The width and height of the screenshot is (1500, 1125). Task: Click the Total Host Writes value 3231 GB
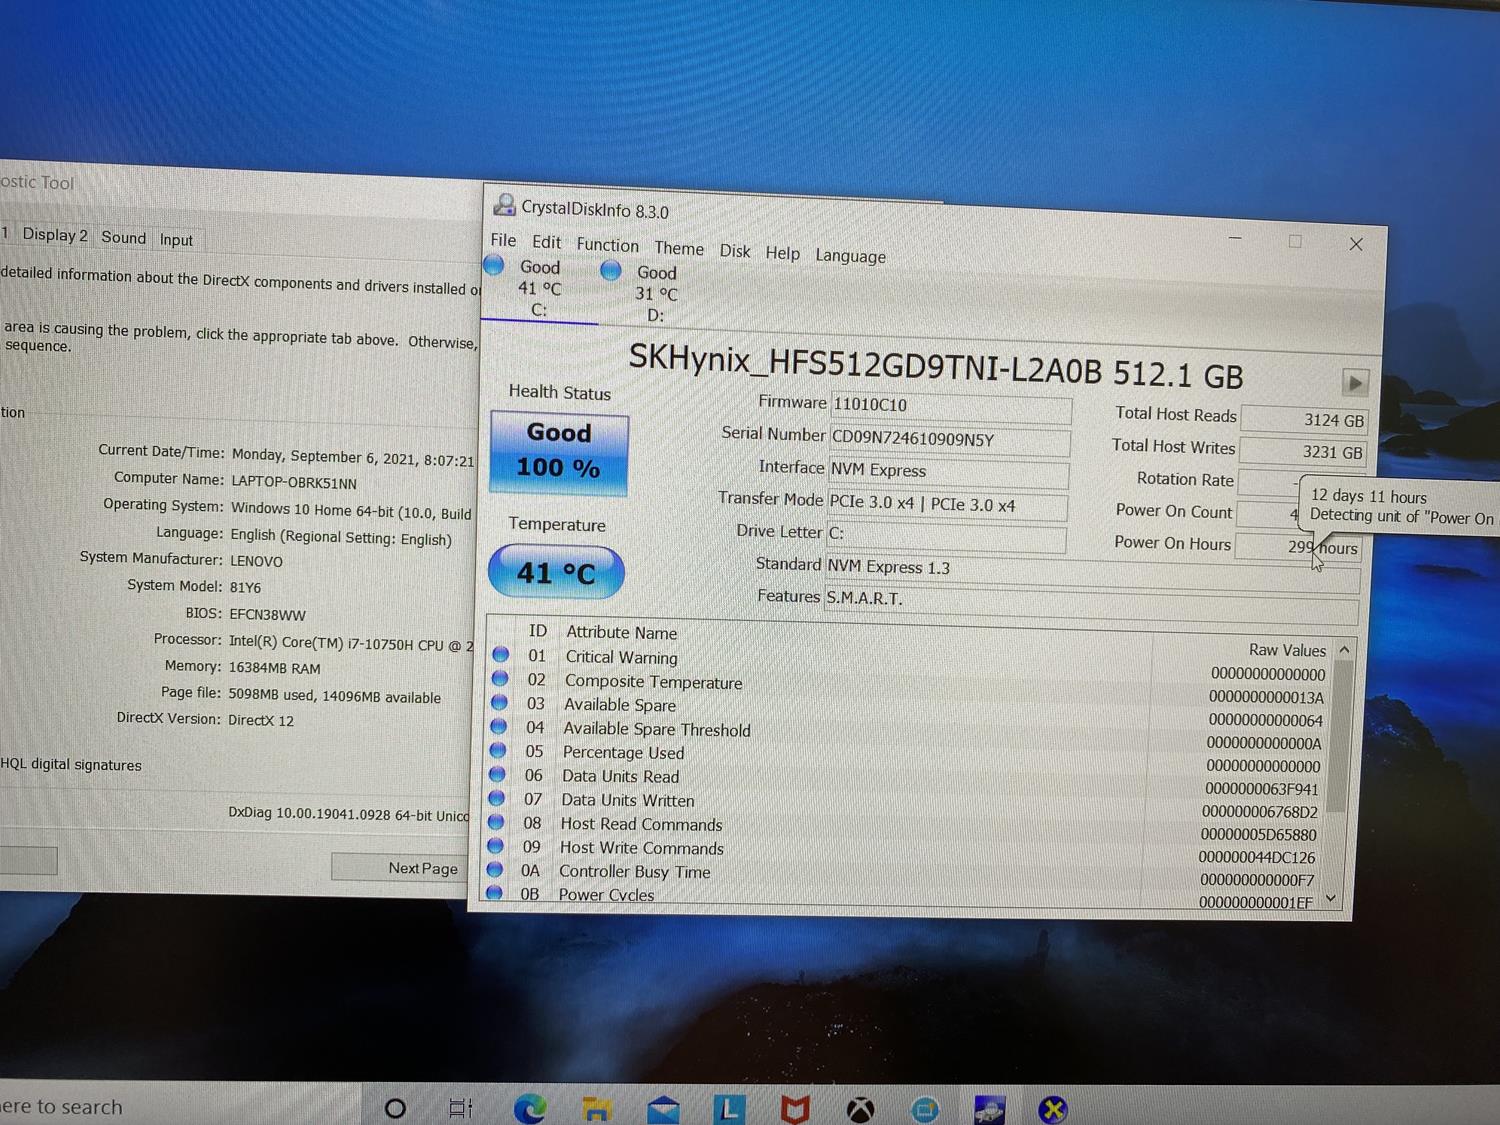pyautogui.click(x=1303, y=452)
